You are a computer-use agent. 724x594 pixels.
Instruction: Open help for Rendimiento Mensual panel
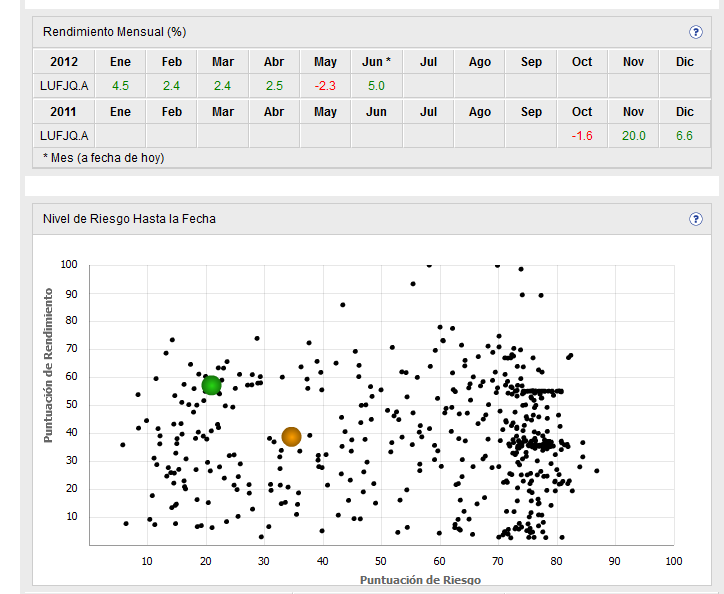[695, 32]
